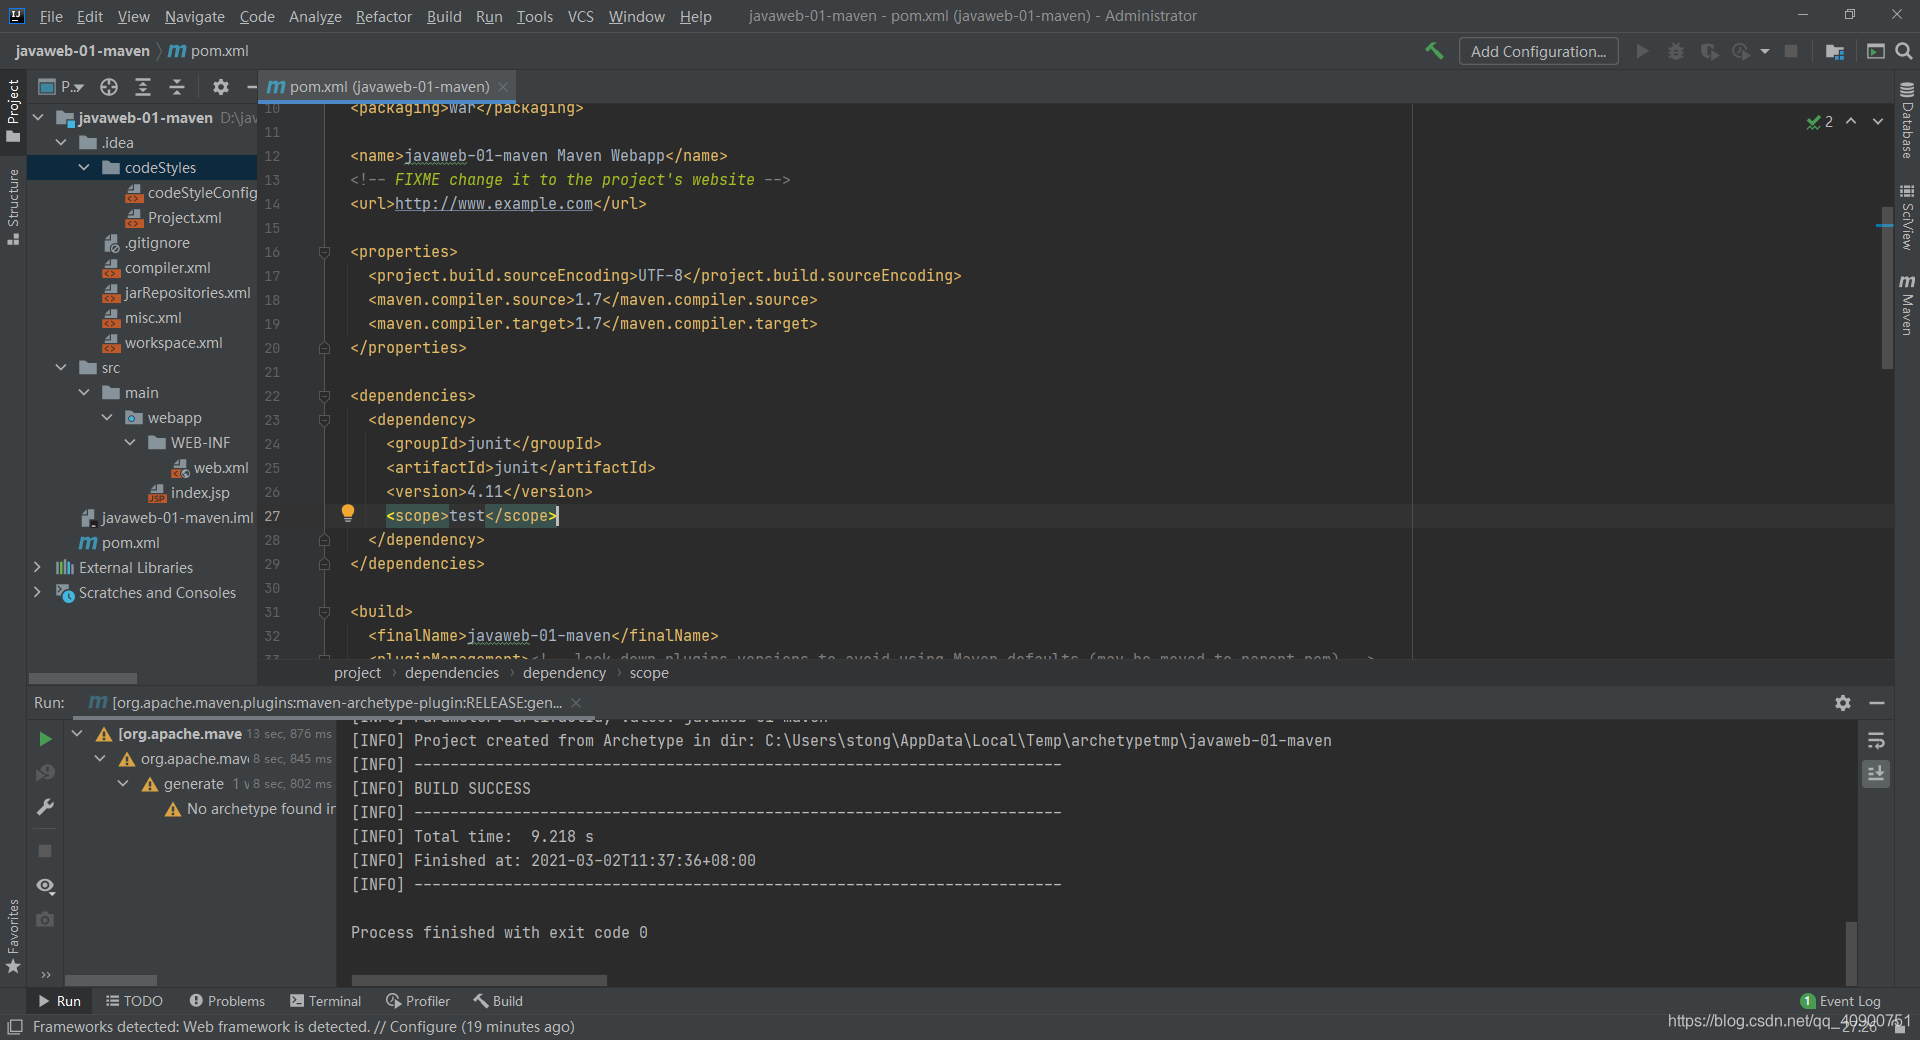
Task: Open the TODO tab
Action: (x=134, y=1001)
